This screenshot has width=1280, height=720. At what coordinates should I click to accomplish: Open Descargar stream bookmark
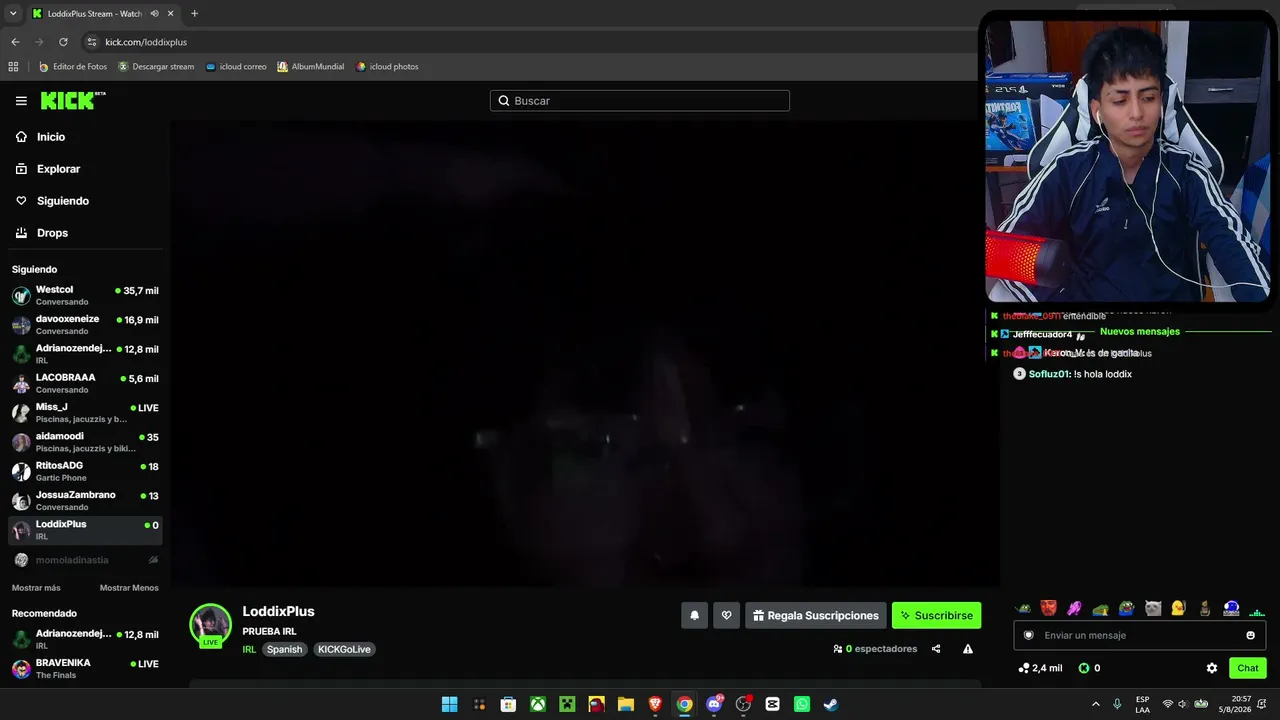click(x=156, y=67)
